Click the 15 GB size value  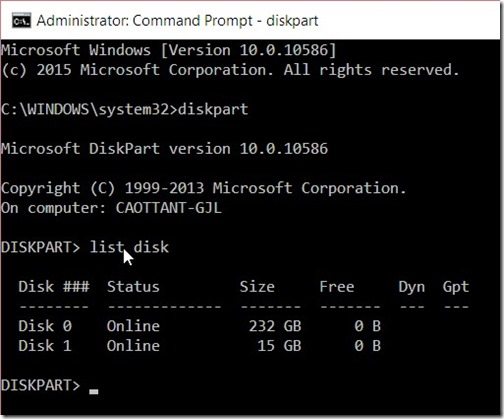pyautogui.click(x=279, y=346)
